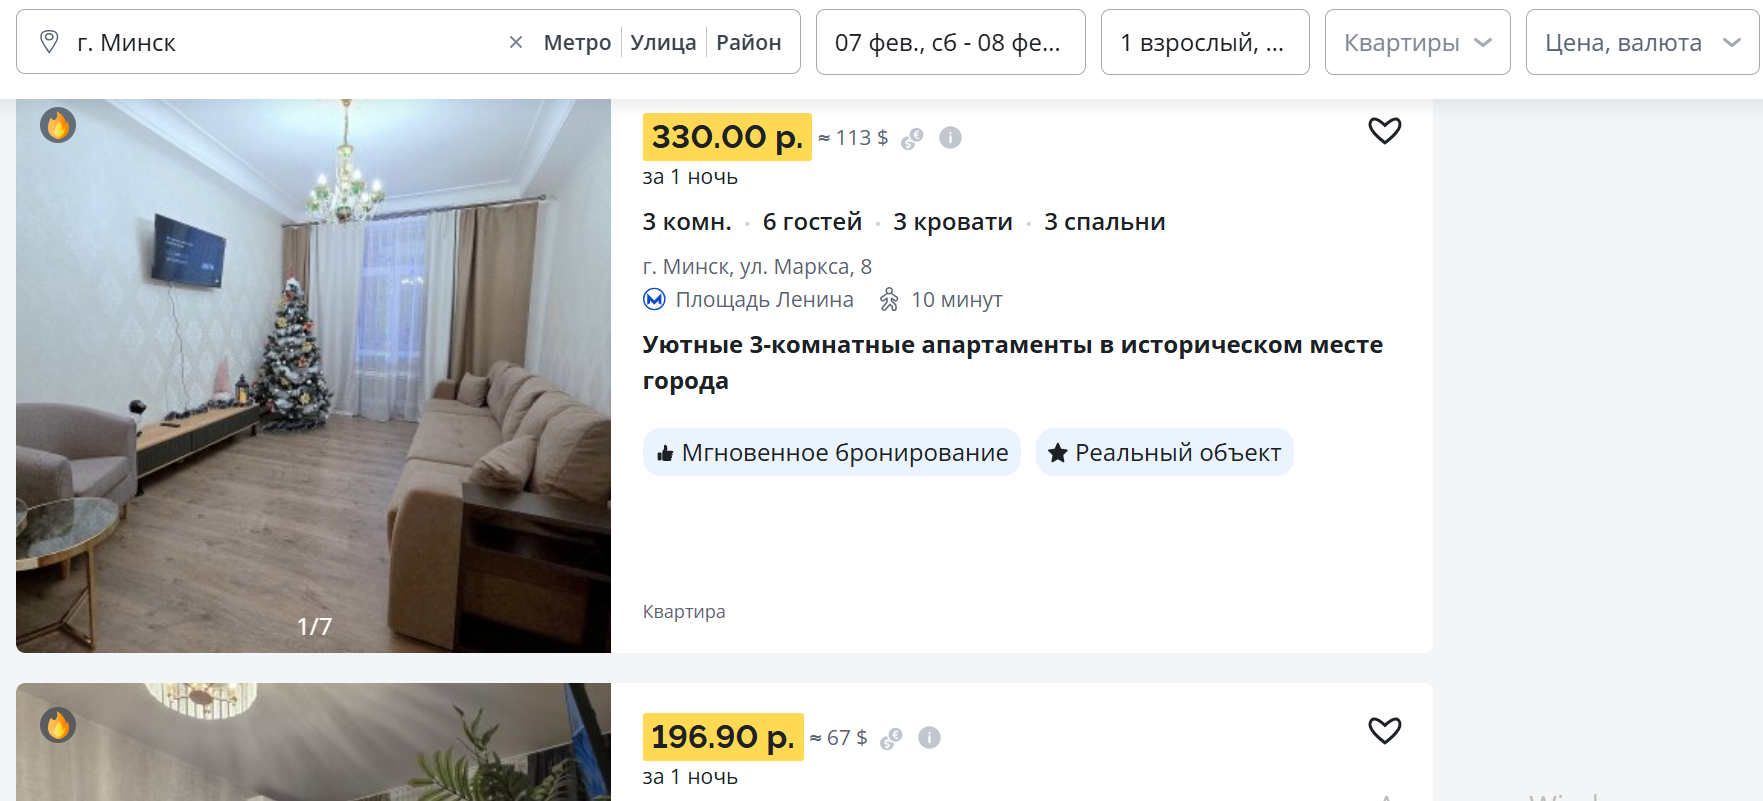This screenshot has width=1763, height=801.
Task: Click the hot-offer flame icon on first photo
Action: click(x=58, y=125)
